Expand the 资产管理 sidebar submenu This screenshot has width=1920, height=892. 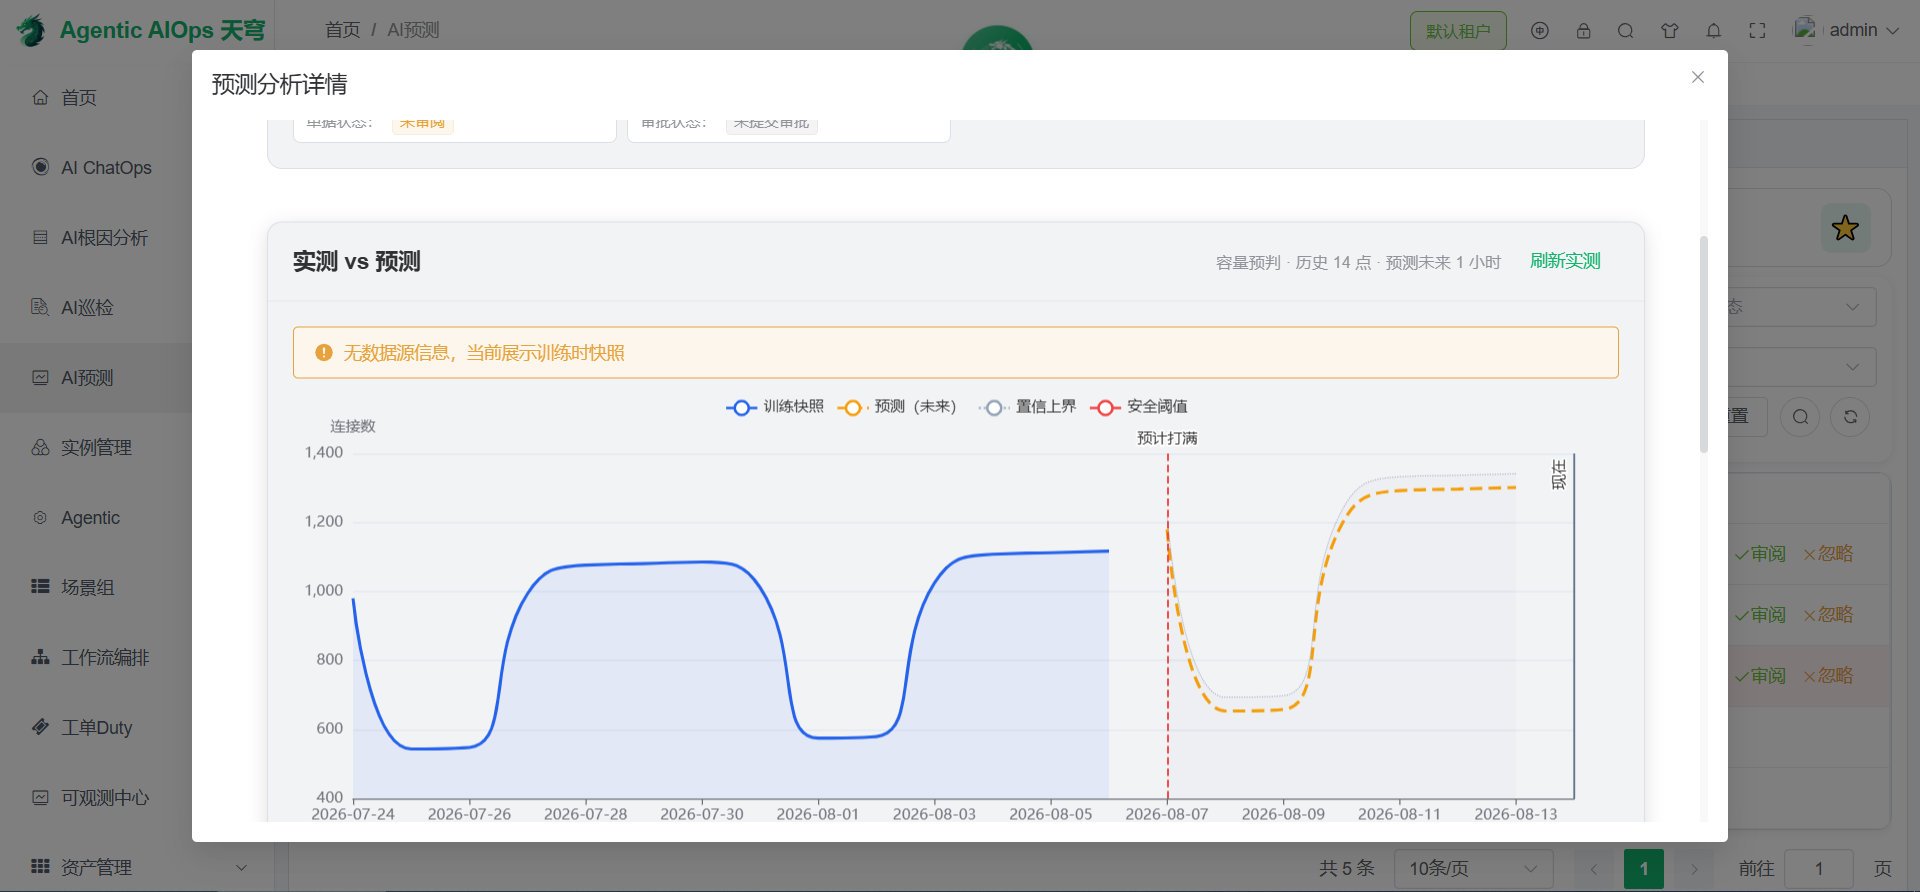[x=241, y=868]
